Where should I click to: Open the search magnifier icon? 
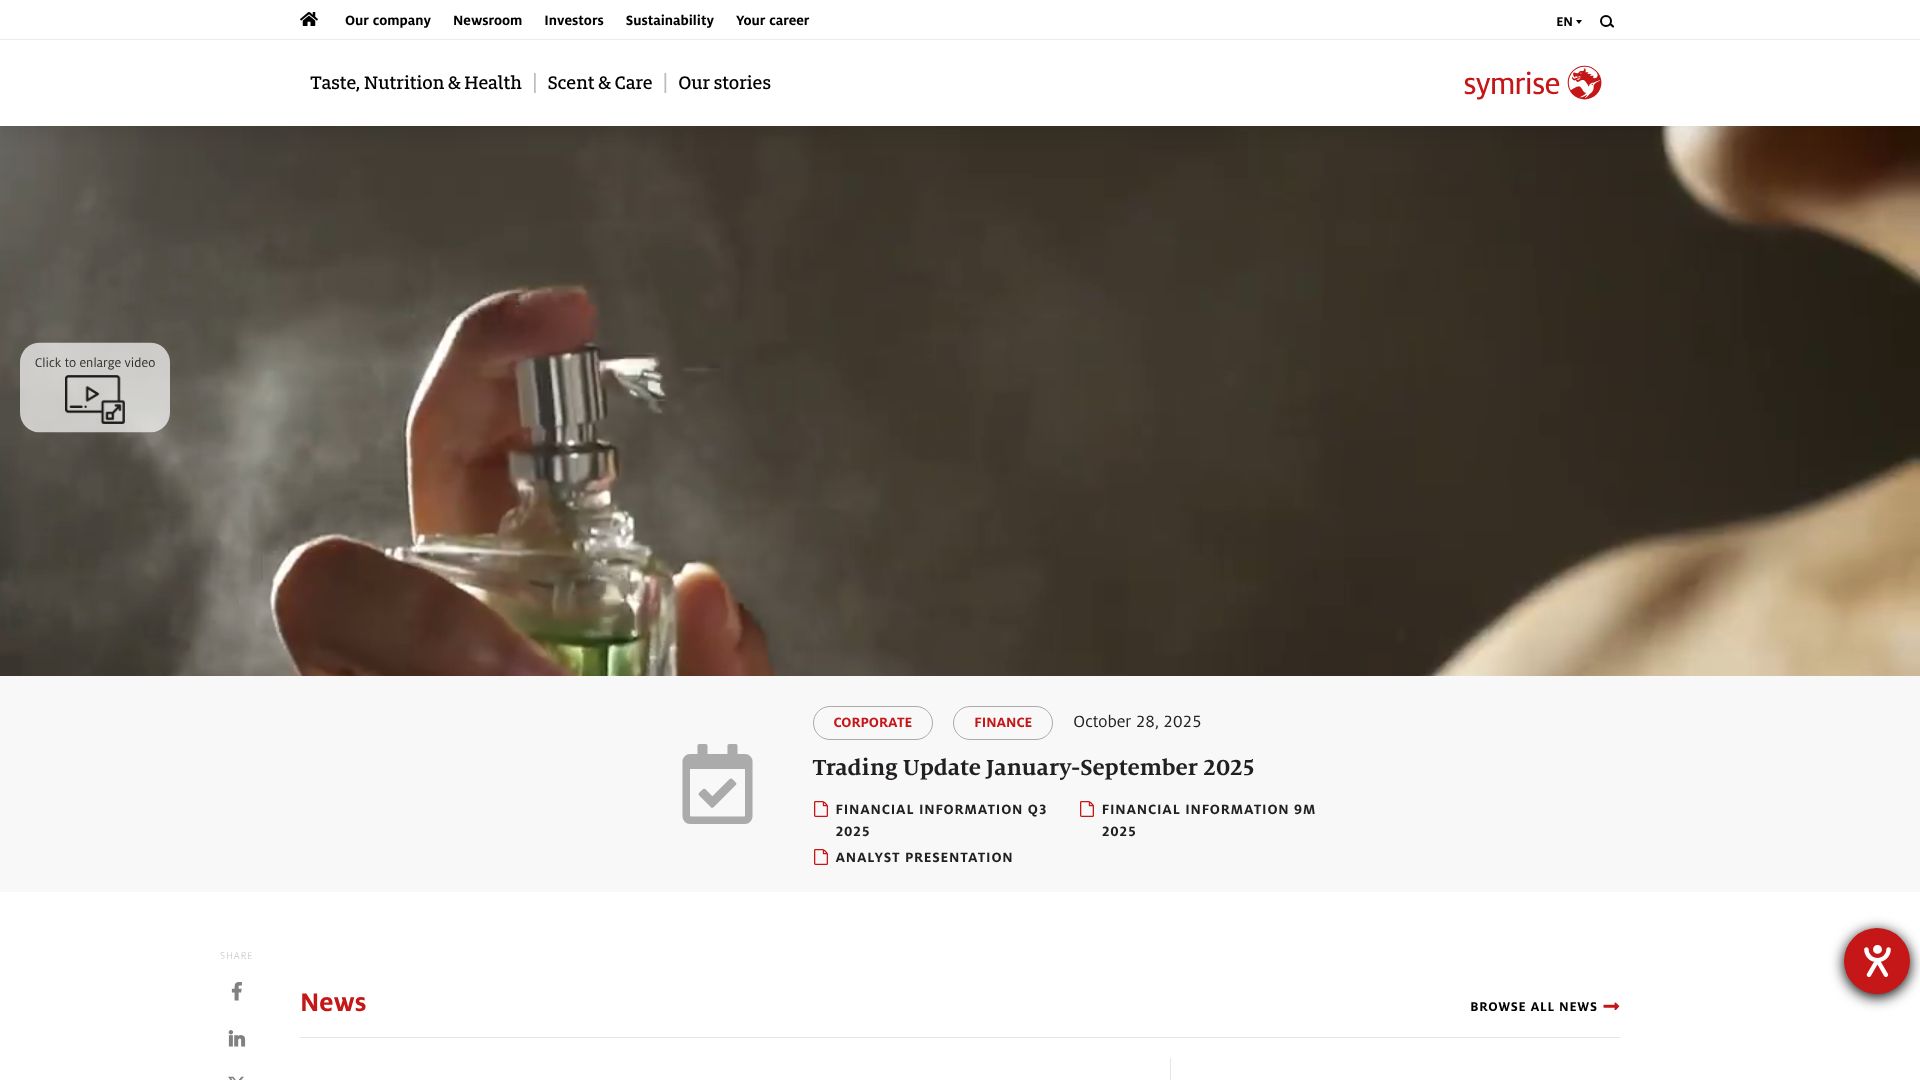point(1607,21)
